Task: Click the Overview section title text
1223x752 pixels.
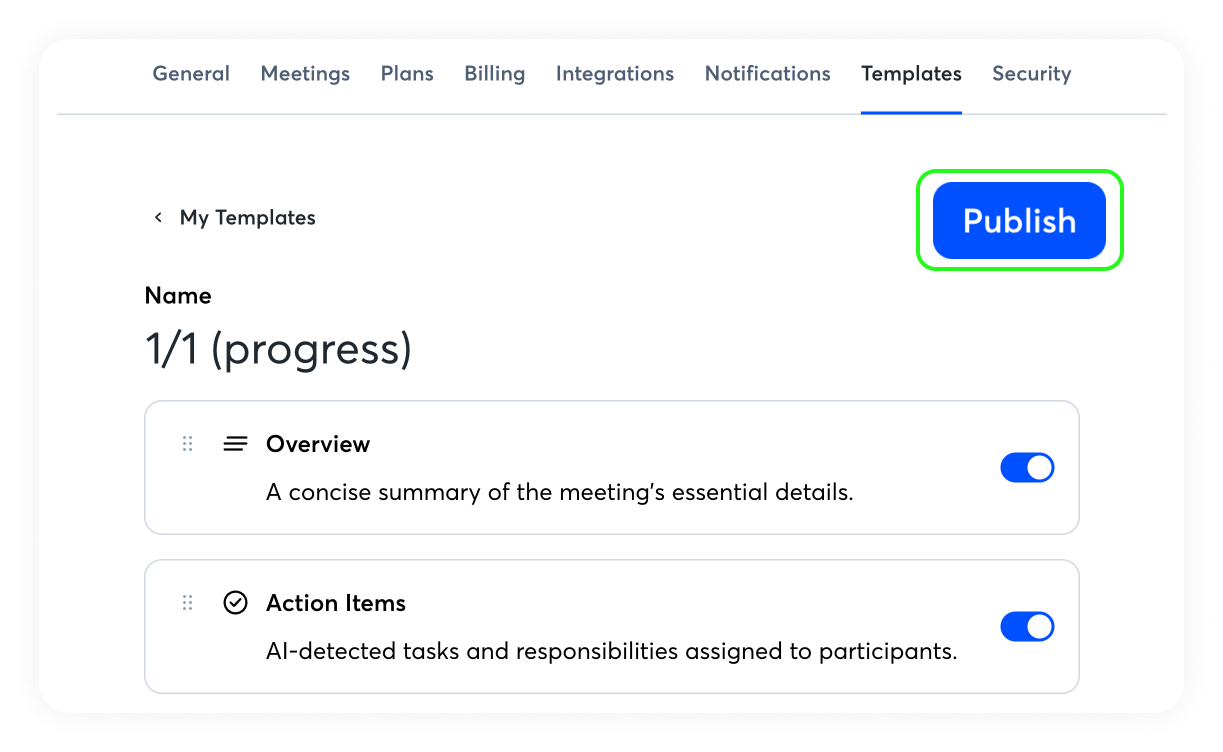Action: [x=318, y=444]
